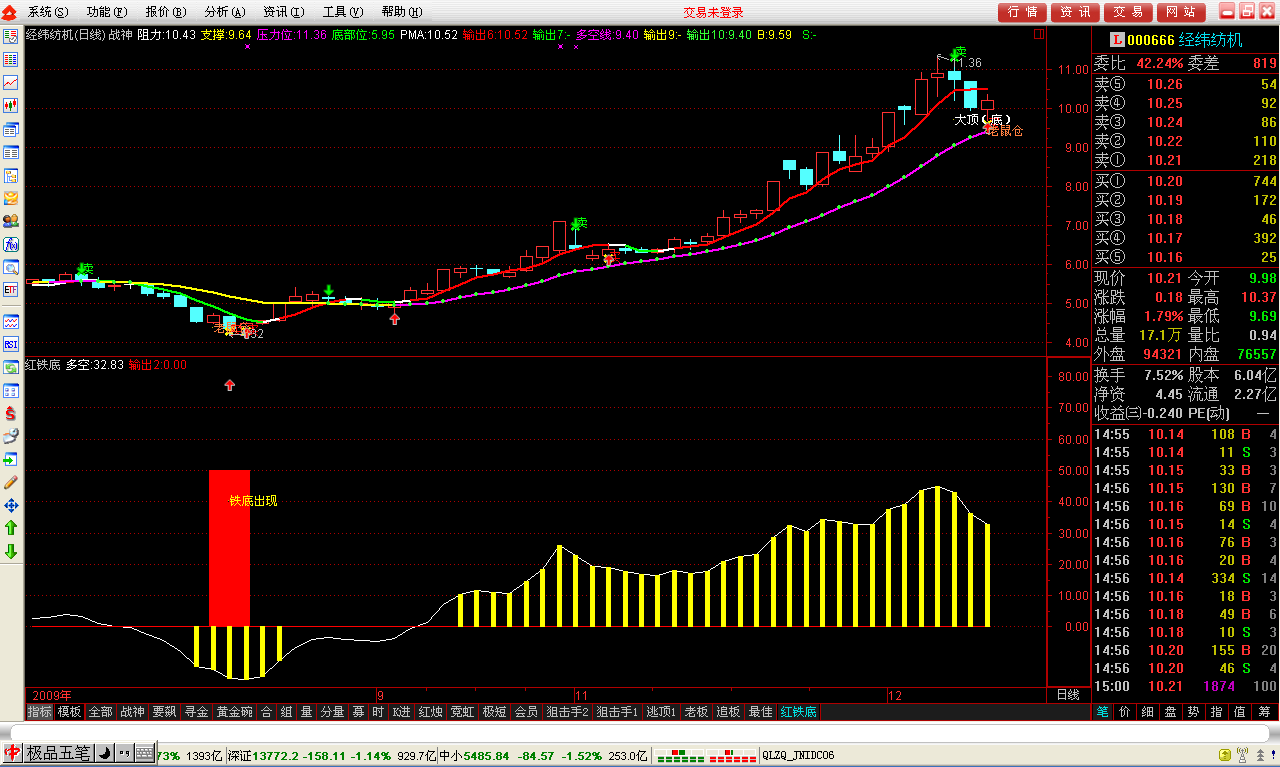Switch to the 筹 tab in the quote panel
Screen dimensions: 1280x767
(x=1264, y=712)
